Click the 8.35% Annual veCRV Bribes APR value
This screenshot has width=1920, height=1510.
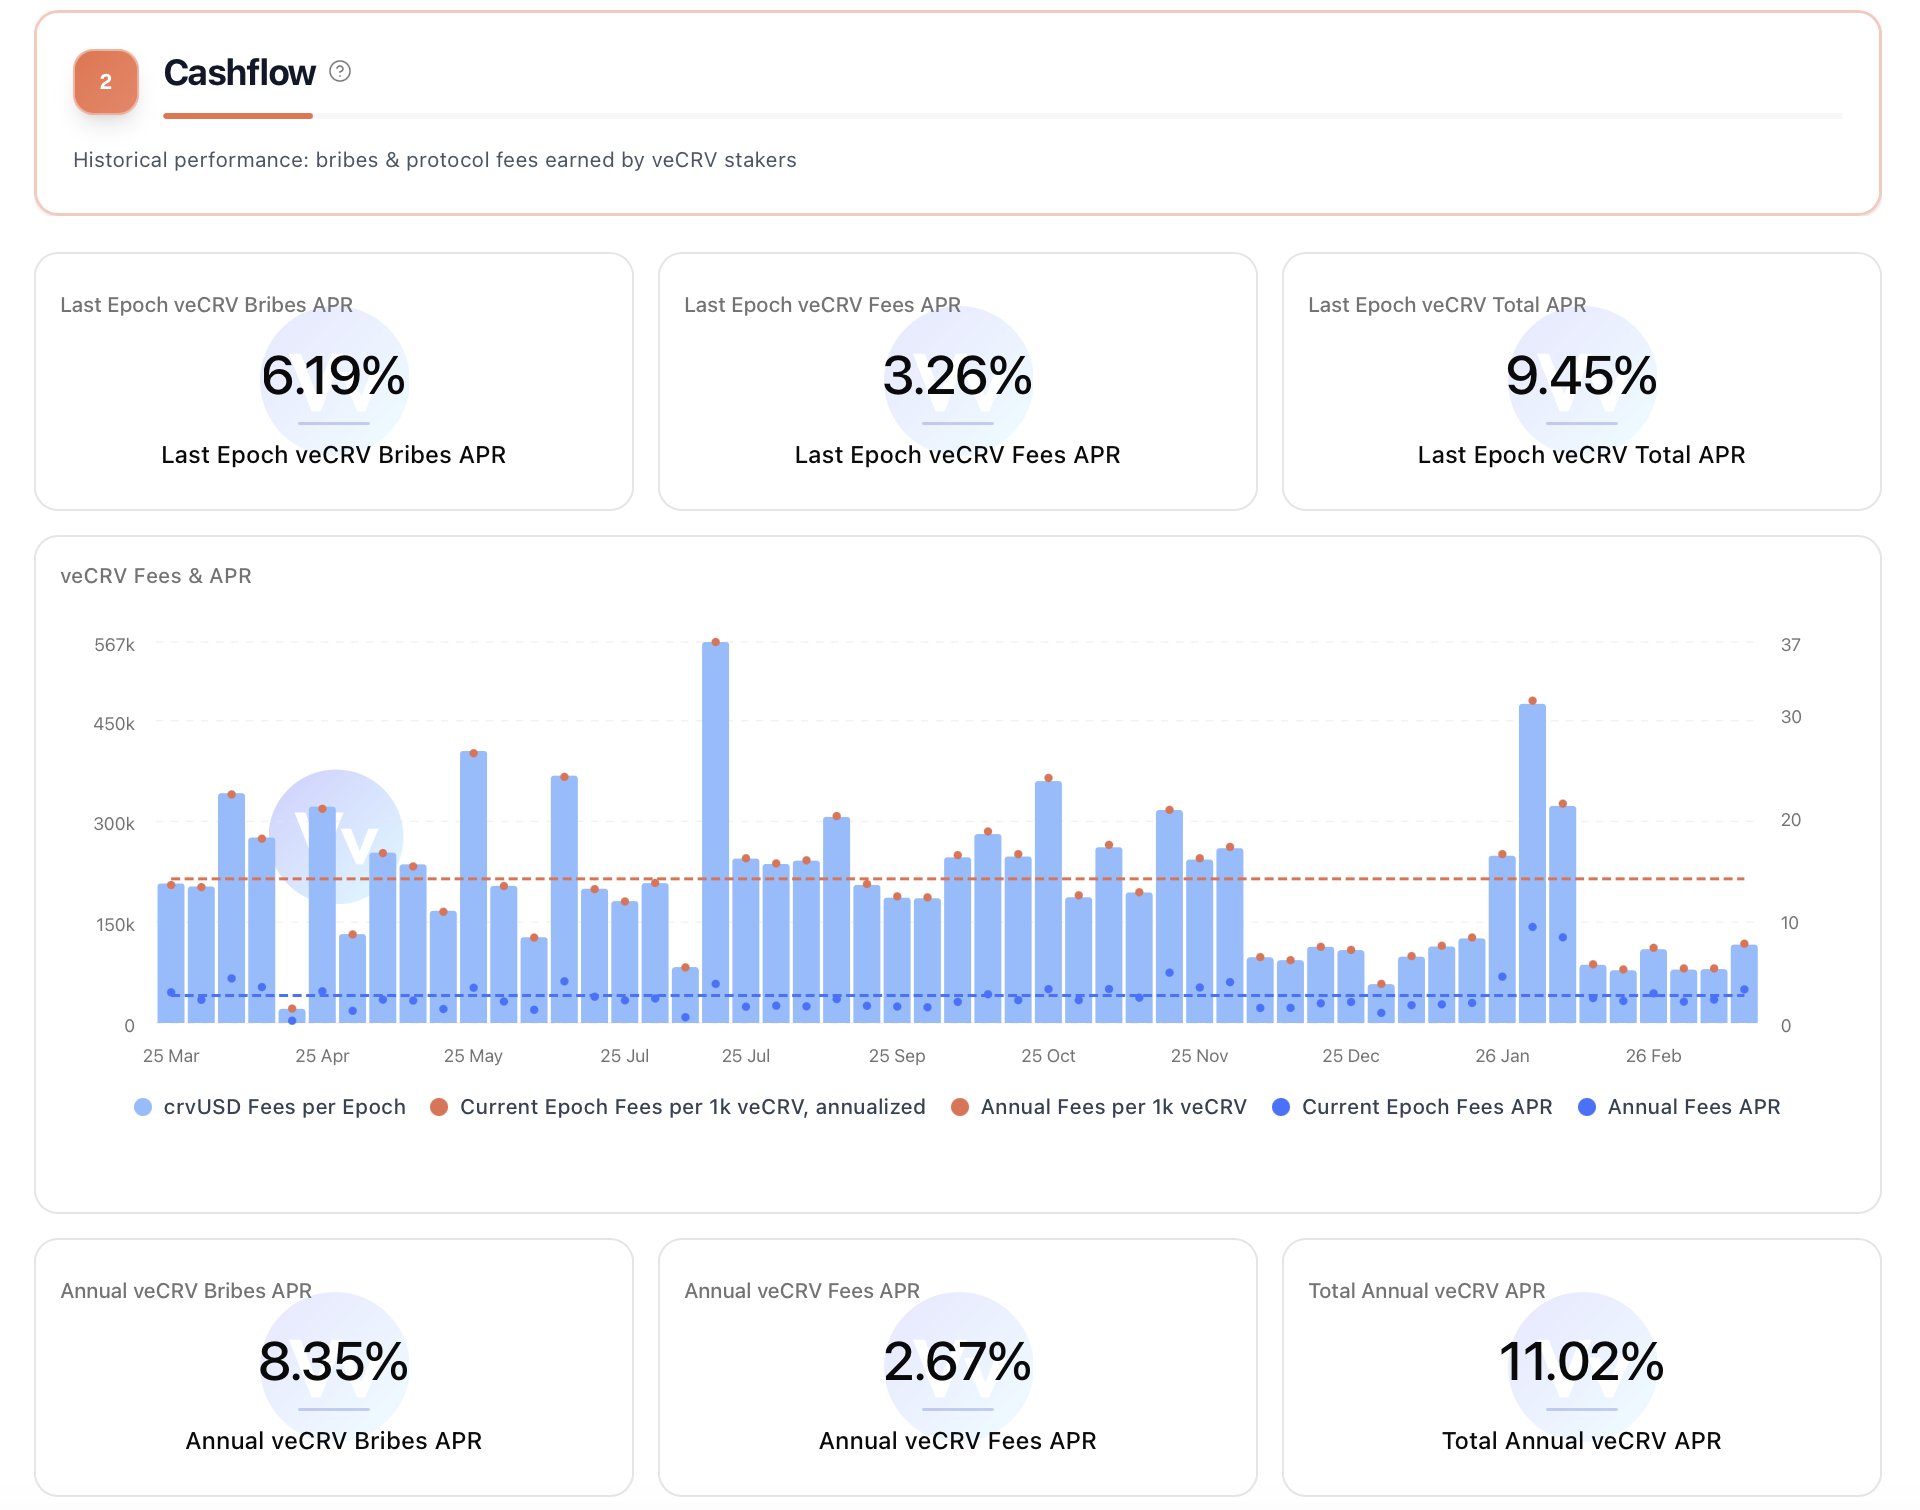(334, 1362)
